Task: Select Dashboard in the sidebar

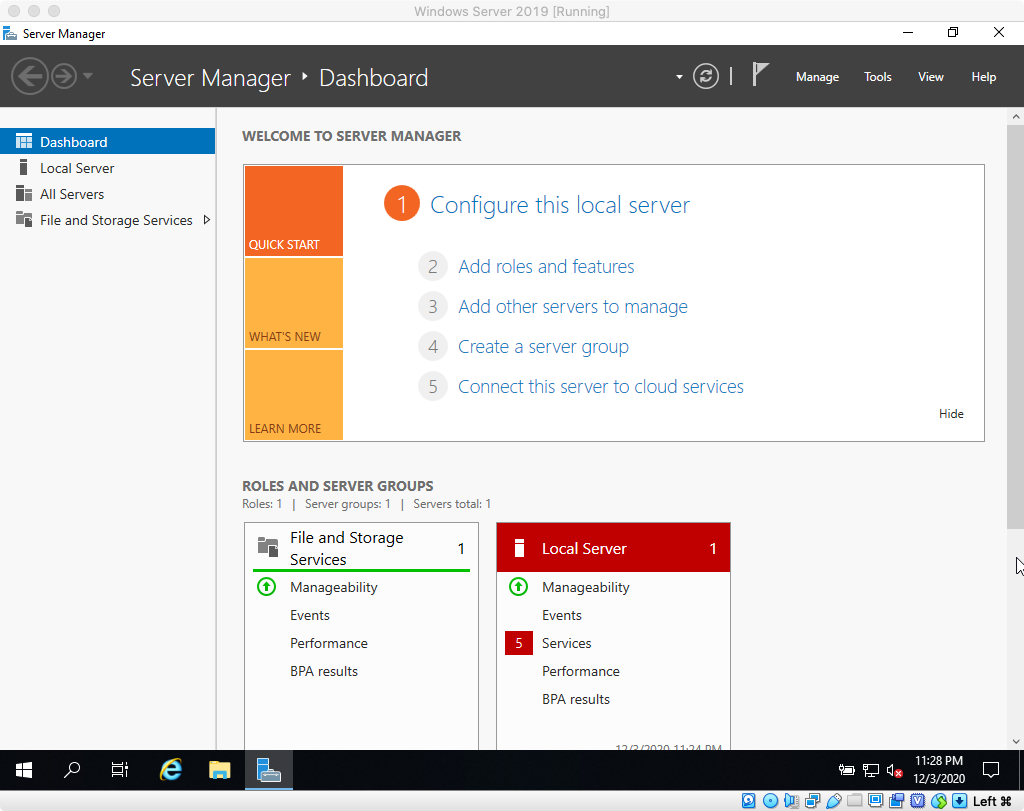Action: [x=107, y=142]
